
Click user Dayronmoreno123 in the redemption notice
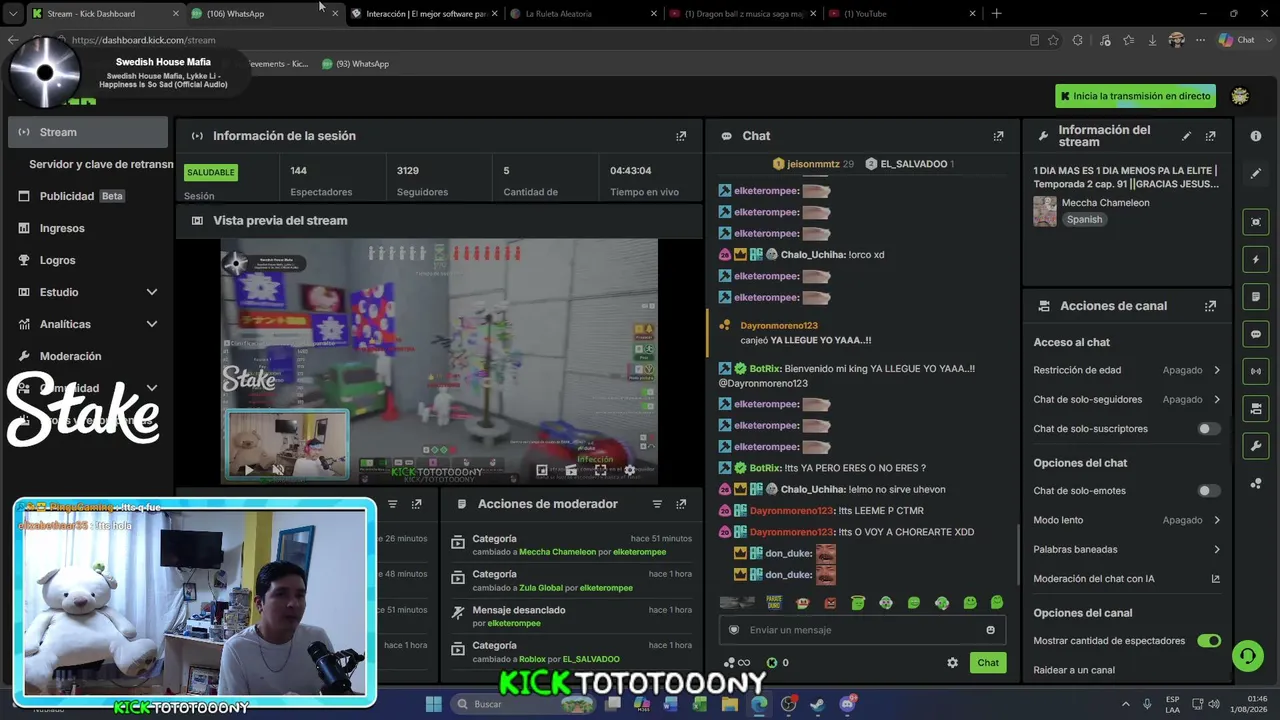click(779, 326)
